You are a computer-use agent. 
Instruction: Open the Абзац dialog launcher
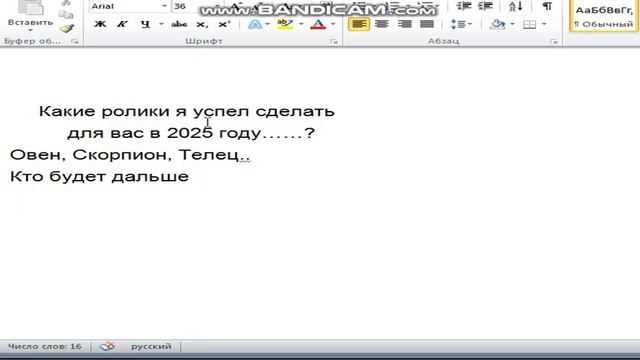coord(553,41)
